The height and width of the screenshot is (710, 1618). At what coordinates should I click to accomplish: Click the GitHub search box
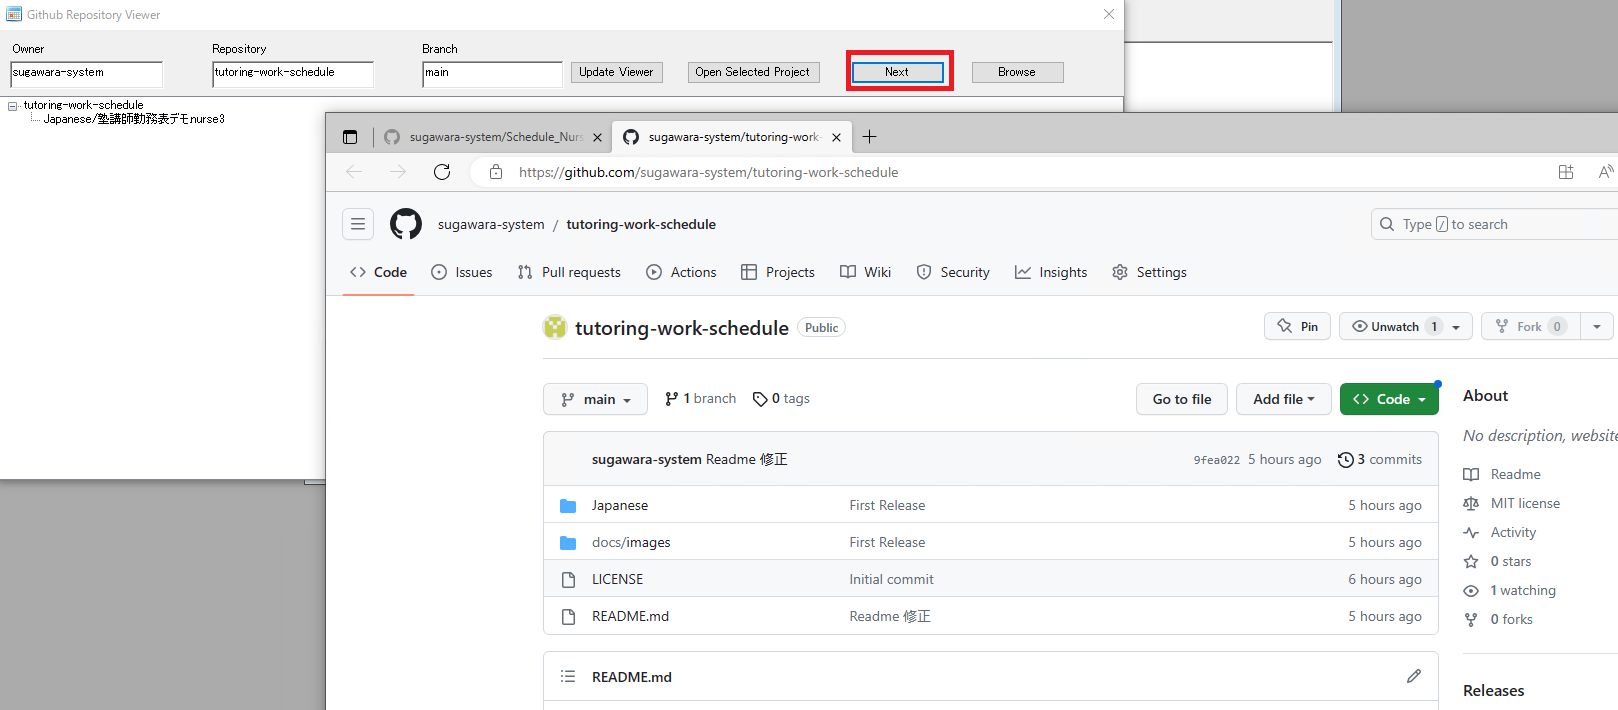click(x=1494, y=224)
